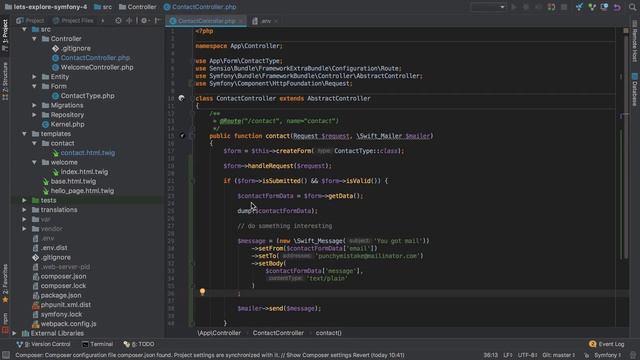Toggle tool window bars bottom-left icon

click(6, 355)
